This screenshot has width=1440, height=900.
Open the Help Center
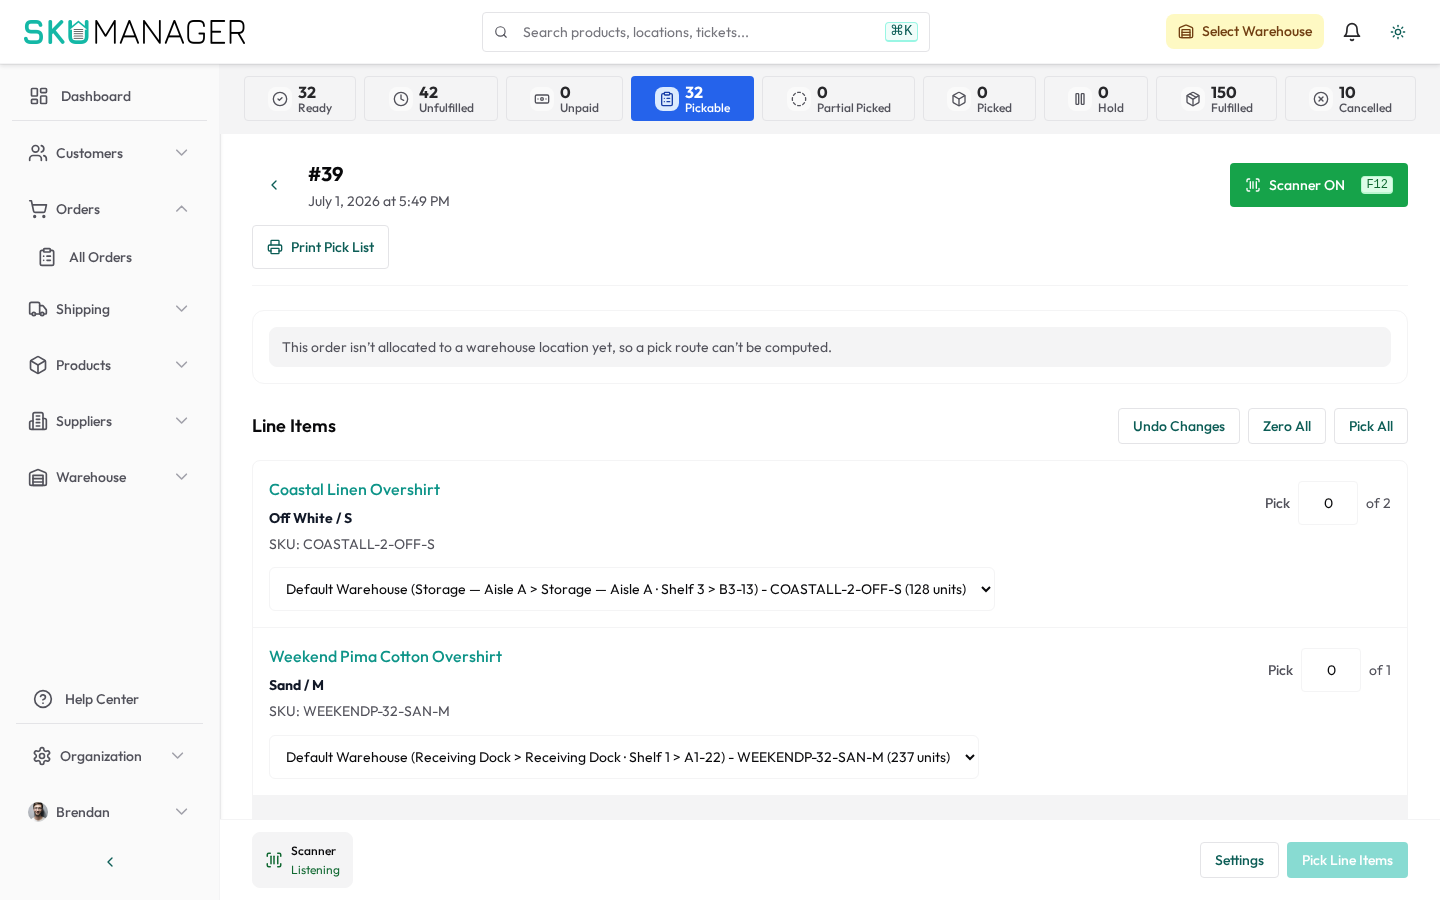pos(109,699)
